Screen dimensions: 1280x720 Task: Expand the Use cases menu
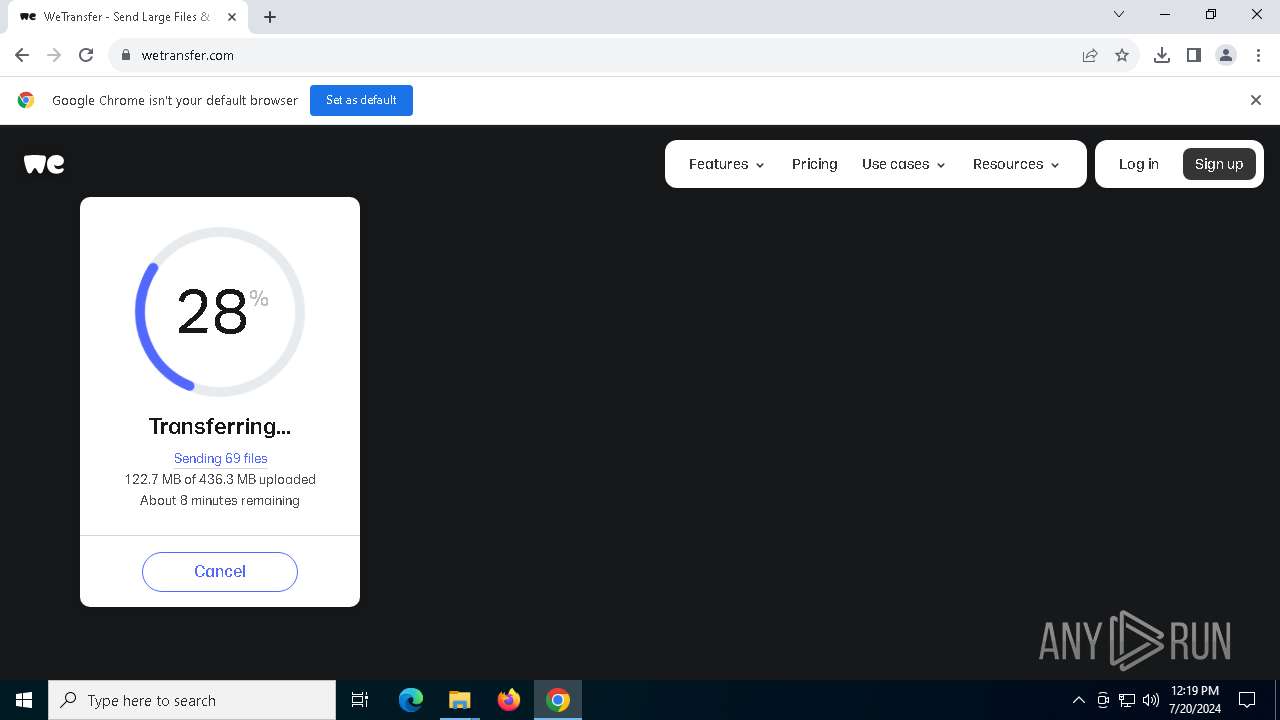pos(904,164)
